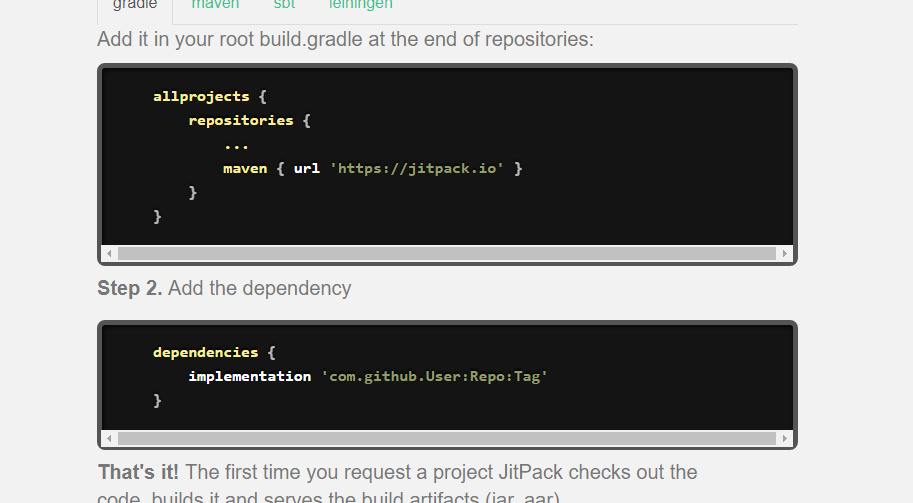
Task: Open the maven tab
Action: (215, 5)
